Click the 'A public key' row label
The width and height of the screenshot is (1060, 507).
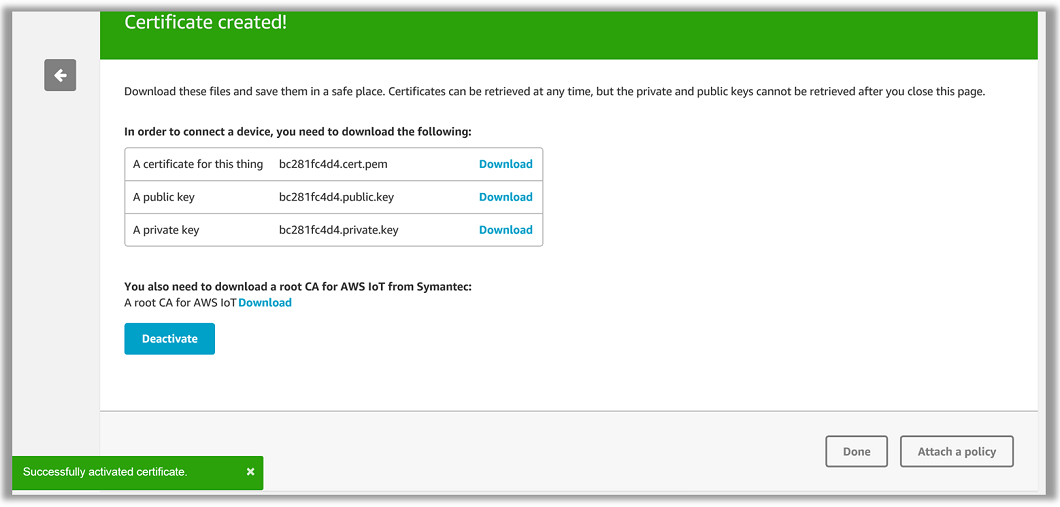click(164, 197)
